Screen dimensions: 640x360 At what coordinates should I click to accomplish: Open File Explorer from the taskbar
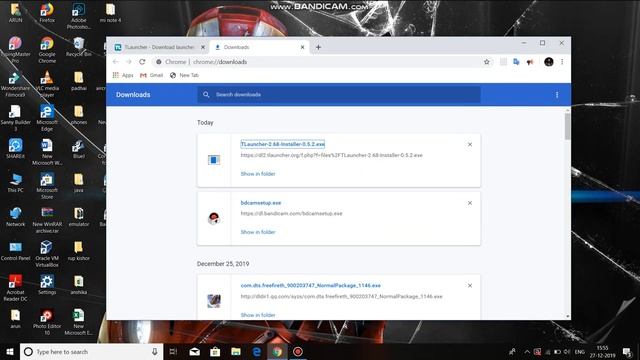236,351
